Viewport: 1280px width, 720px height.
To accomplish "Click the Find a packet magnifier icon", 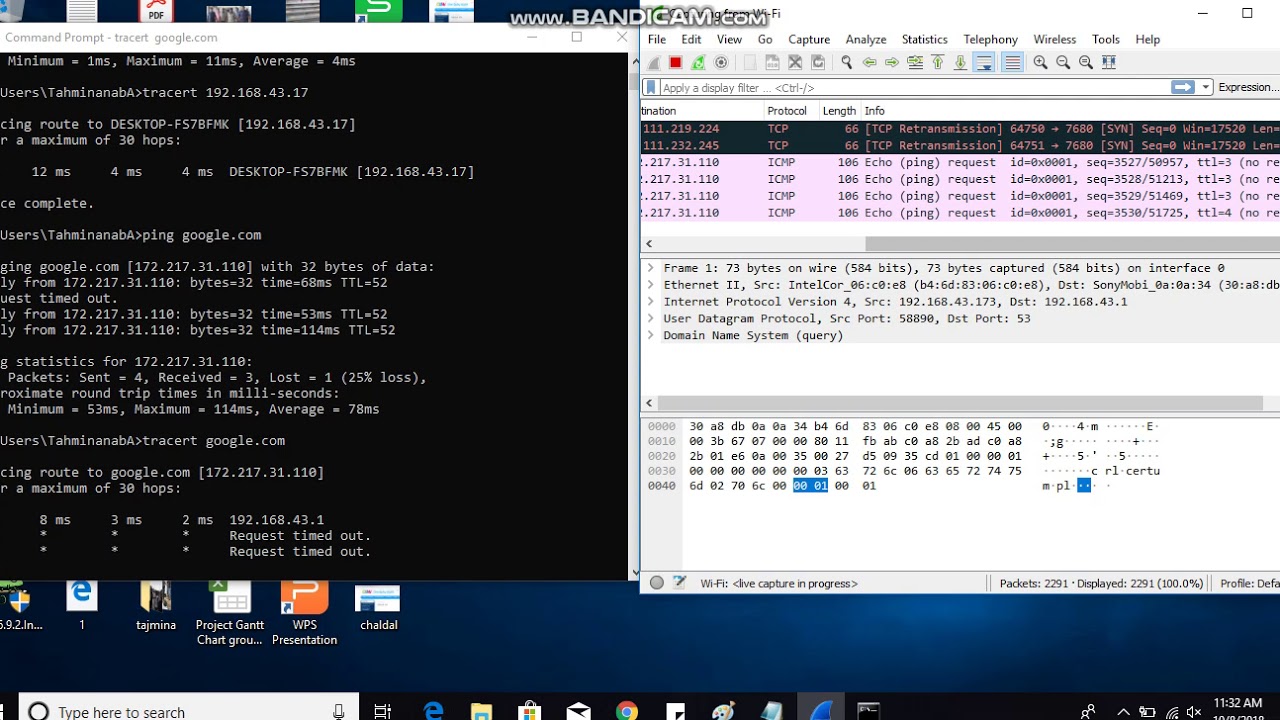I will pos(846,62).
